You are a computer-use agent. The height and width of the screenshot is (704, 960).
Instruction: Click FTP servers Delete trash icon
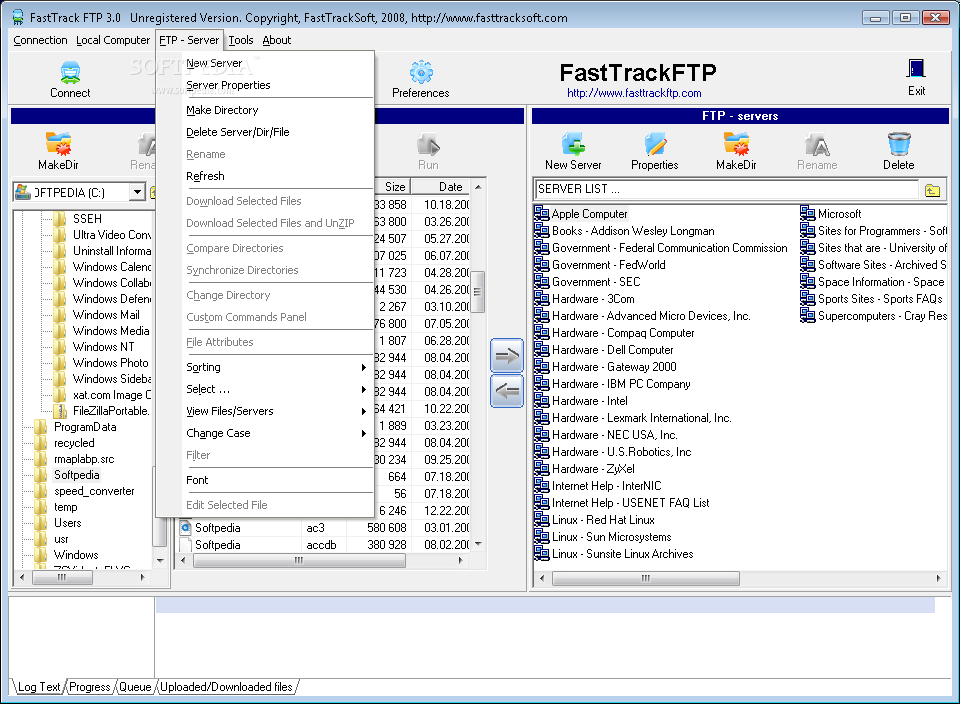point(899,144)
